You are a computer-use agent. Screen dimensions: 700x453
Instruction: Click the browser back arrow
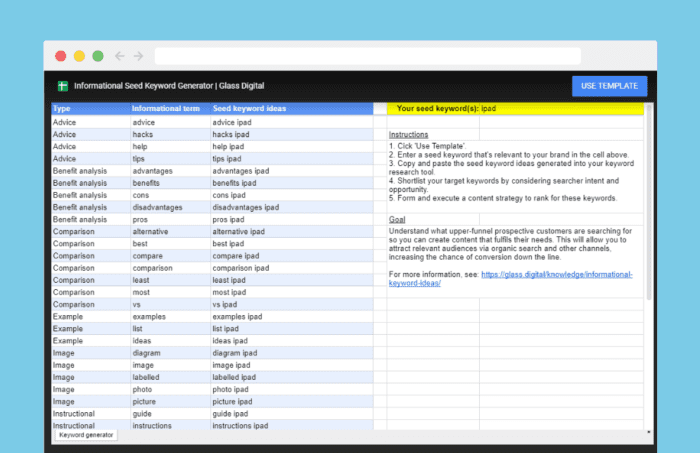coord(119,56)
